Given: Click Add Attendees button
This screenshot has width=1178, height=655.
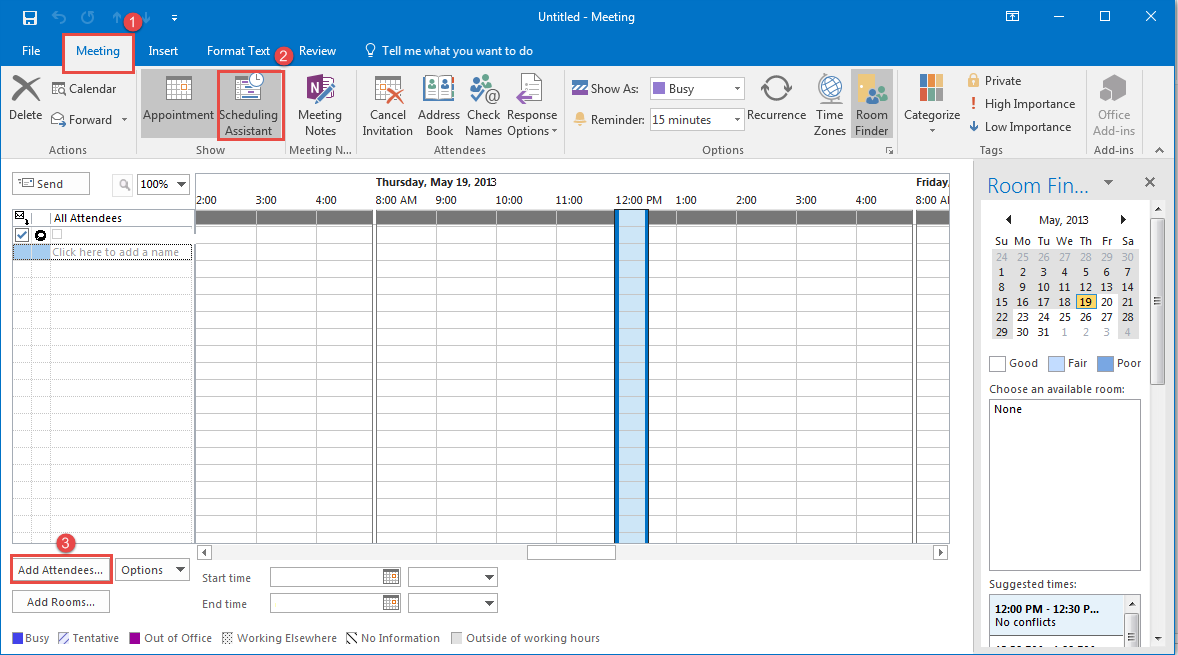Looking at the screenshot, I should pos(61,570).
